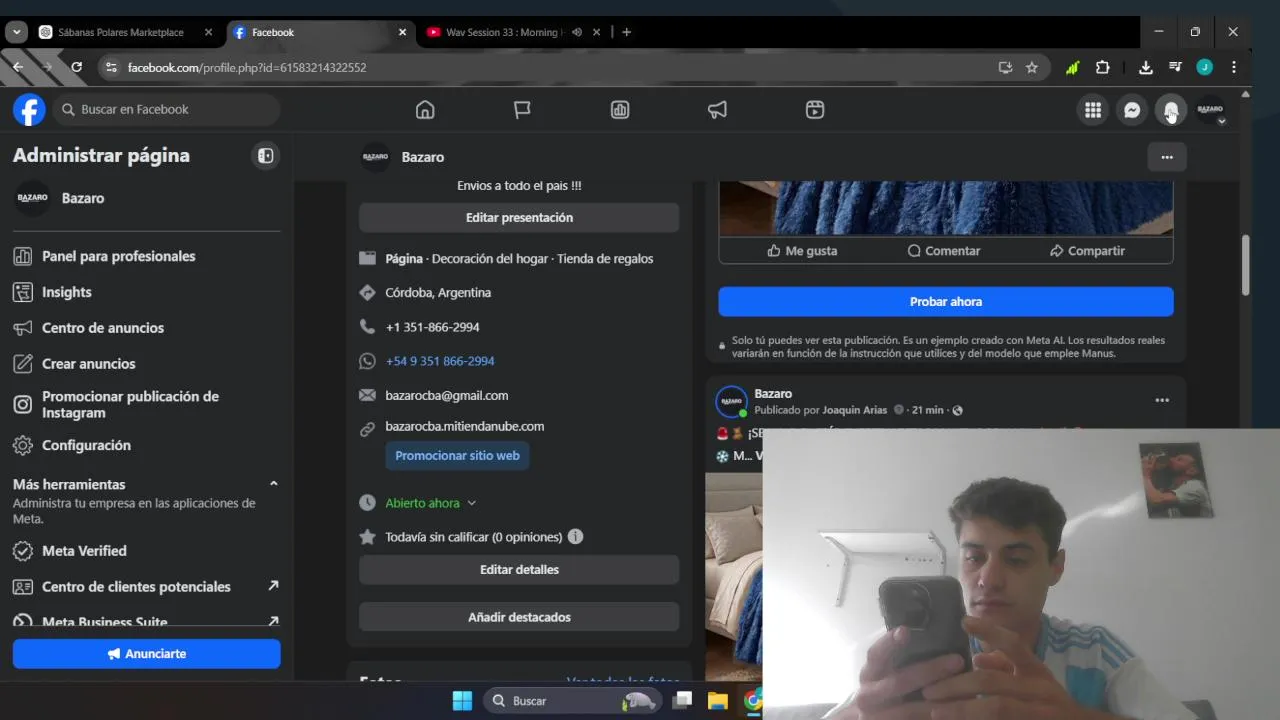
Task: Open a new browser tab
Action: pos(626,32)
